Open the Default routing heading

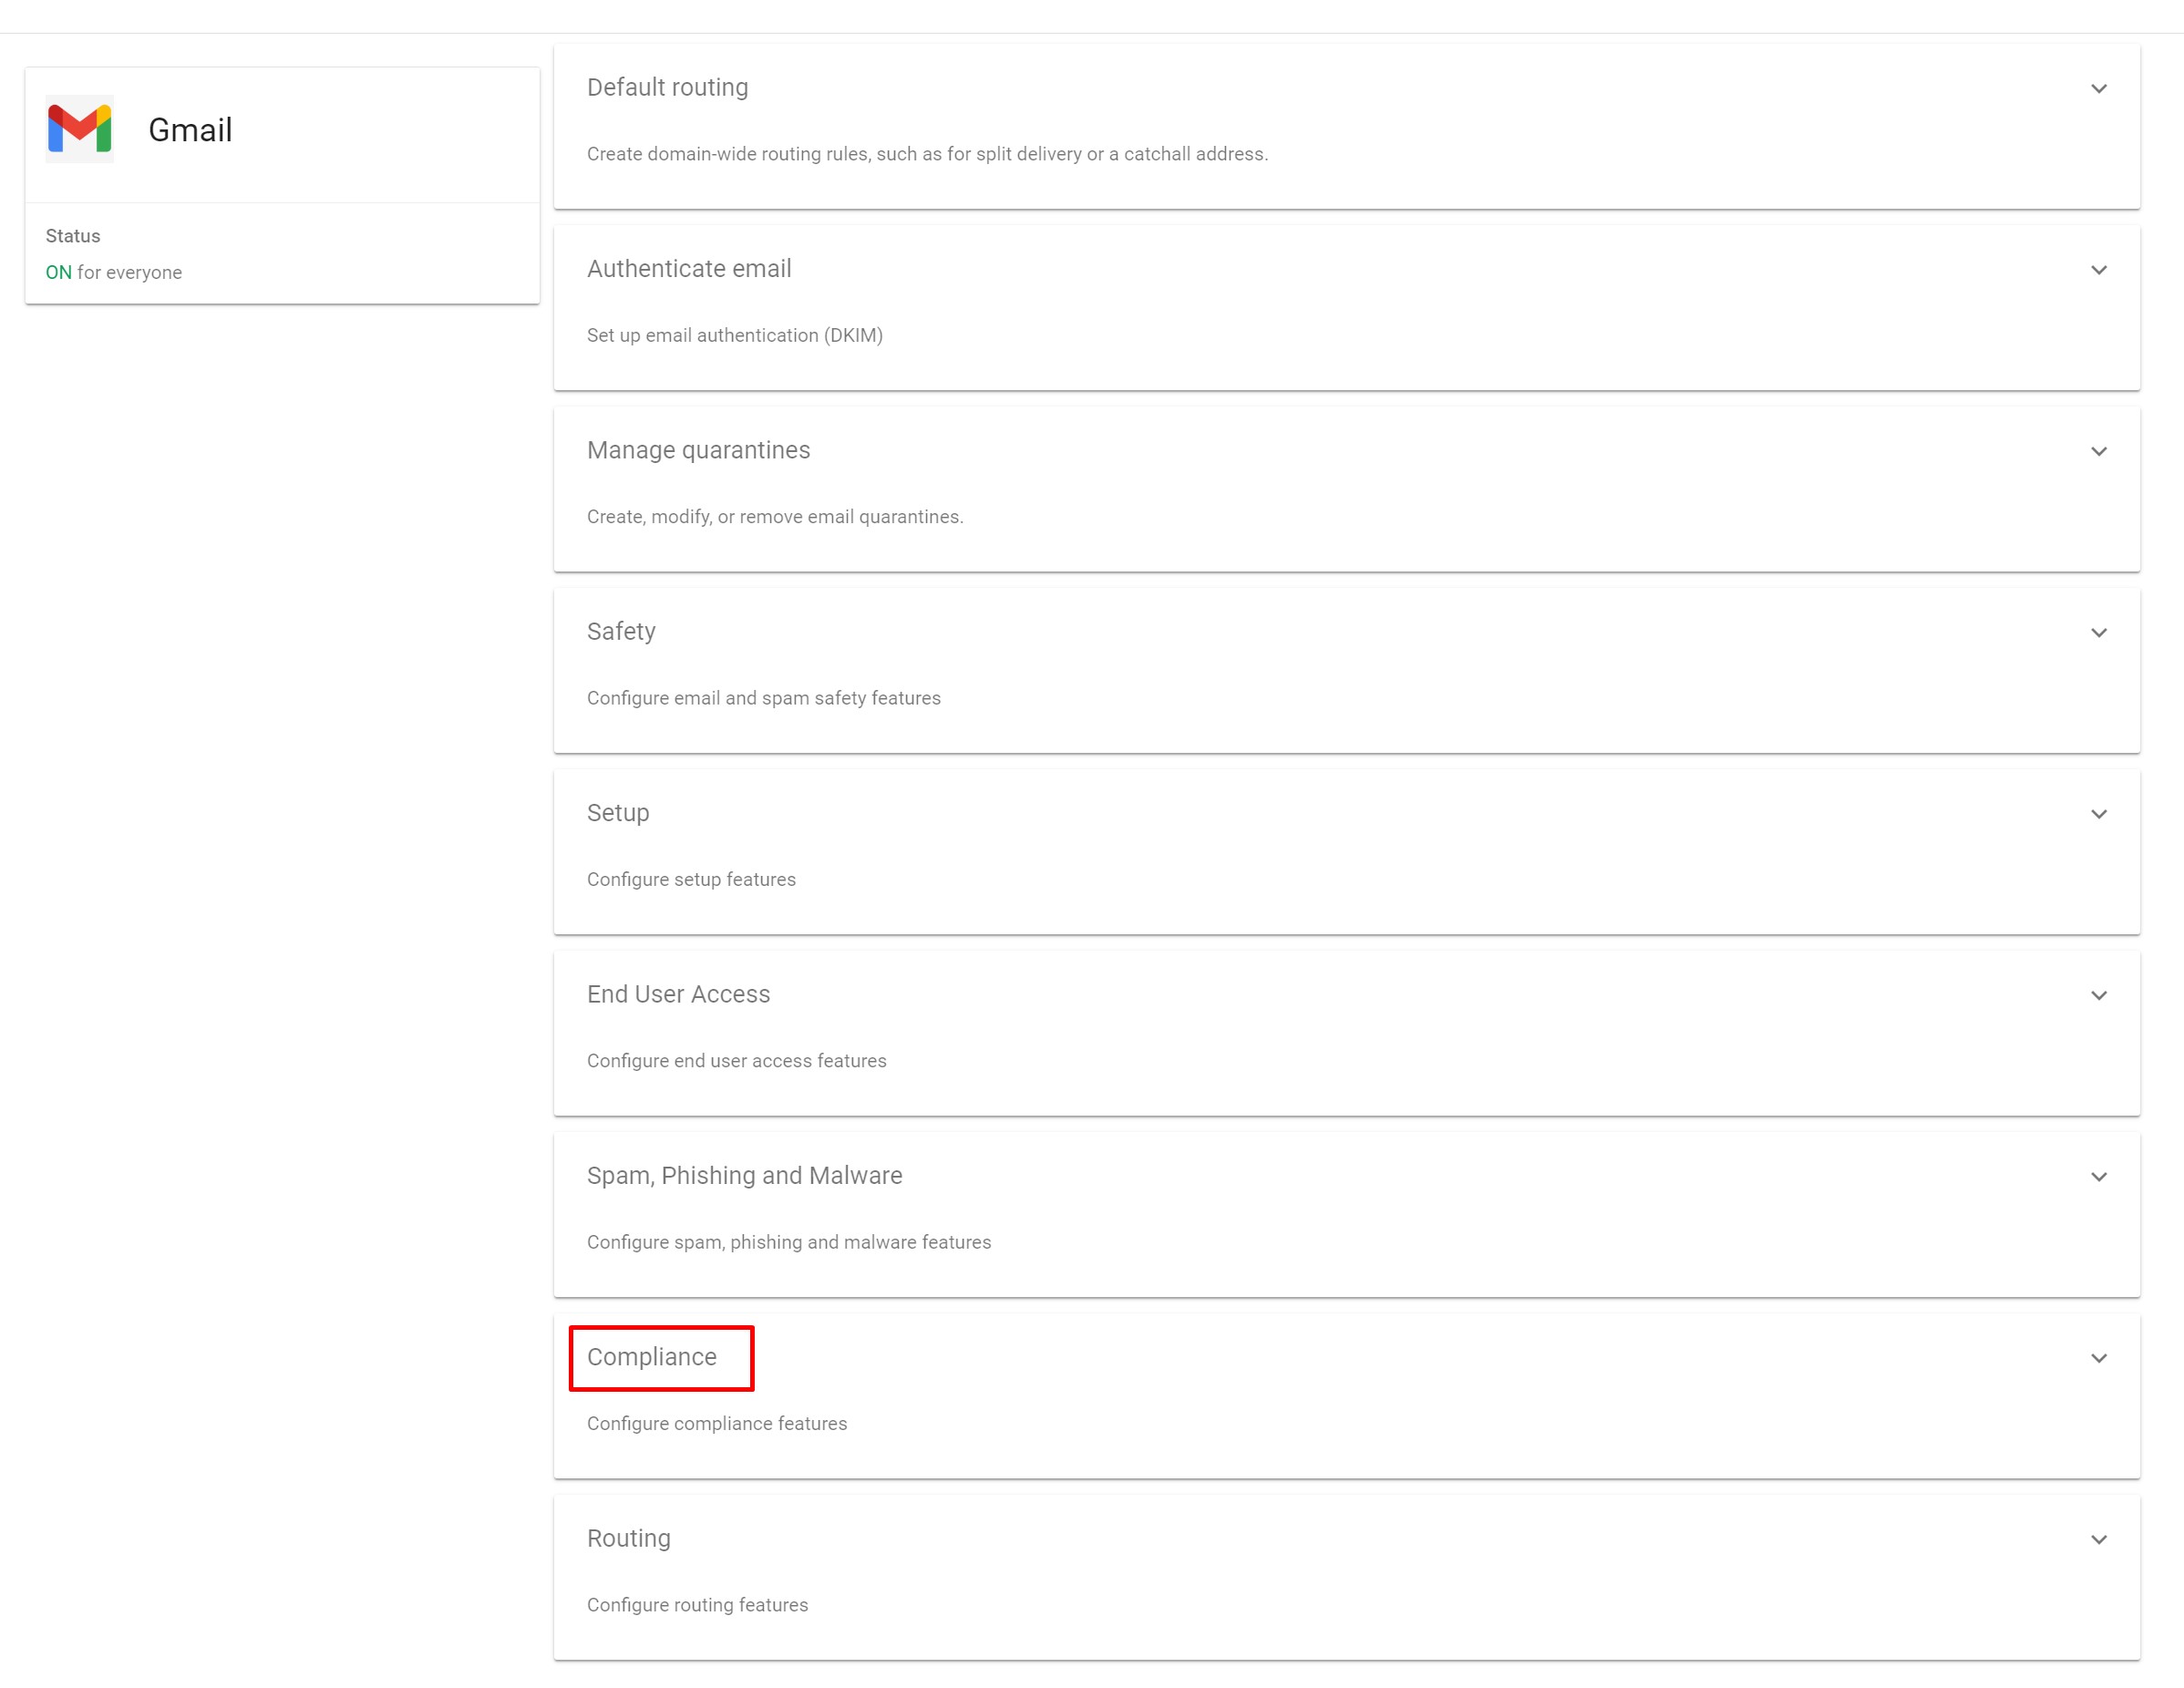point(667,88)
